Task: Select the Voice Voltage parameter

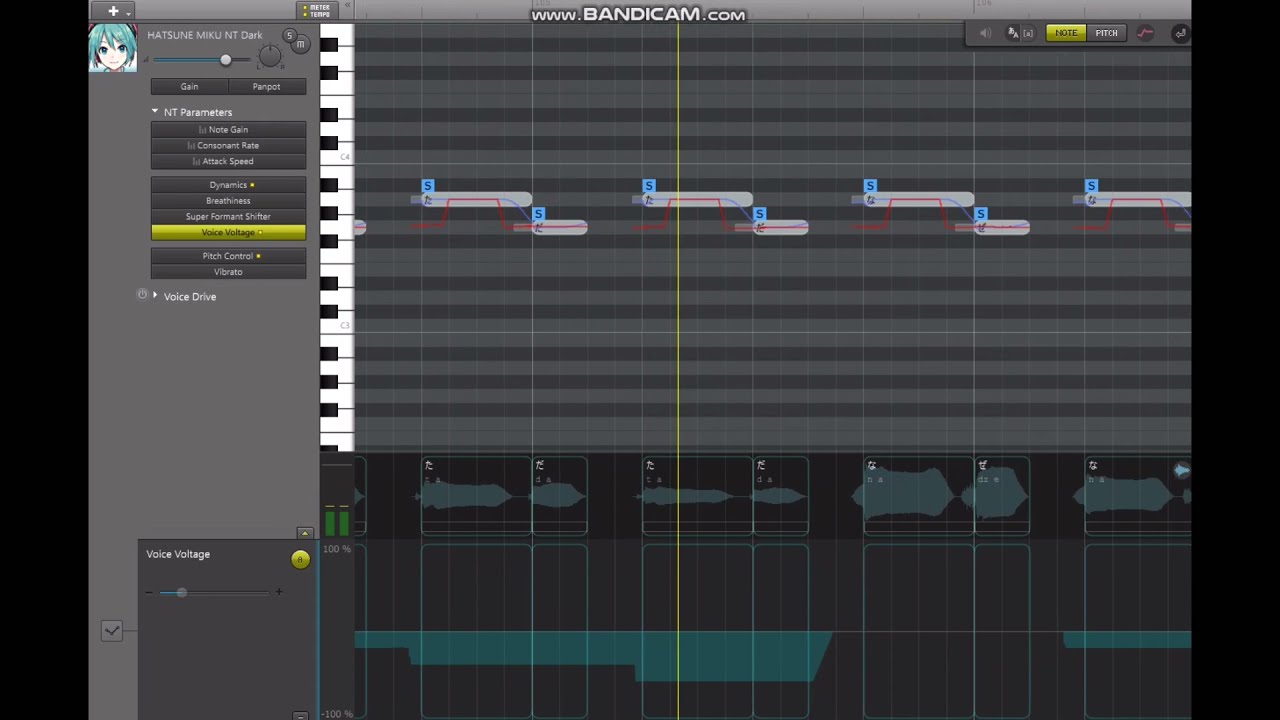Action: (228, 232)
